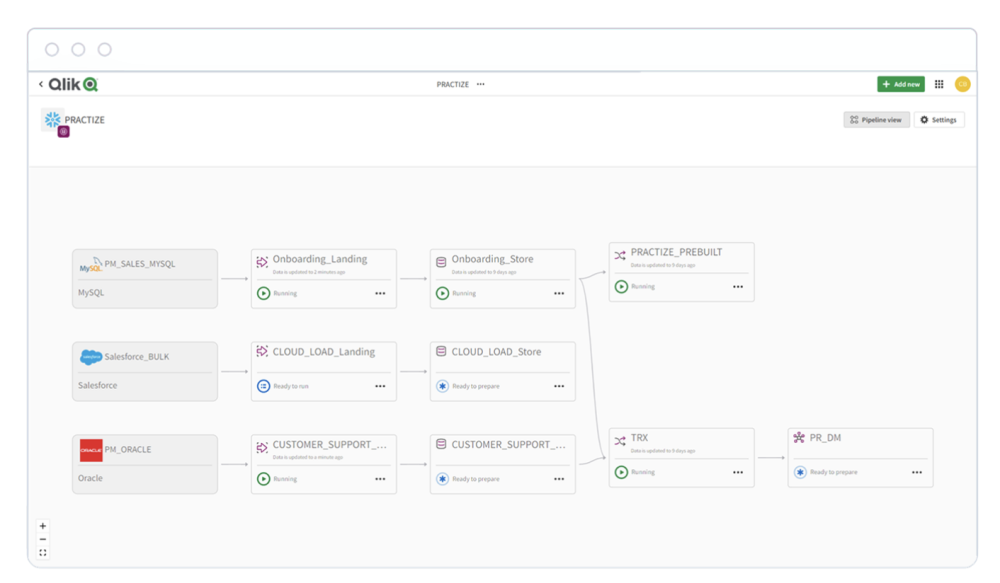The image size is (1000, 583).
Task: Click the Onboarding_Store task title
Action: [x=492, y=259]
